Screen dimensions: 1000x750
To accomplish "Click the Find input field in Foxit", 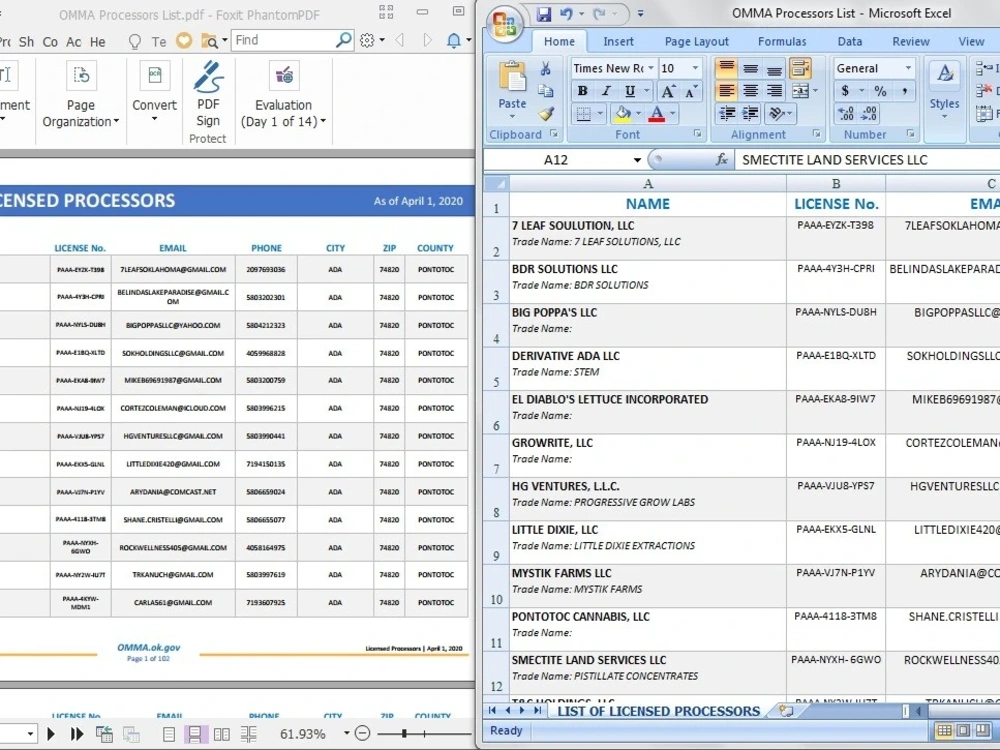I will coord(283,40).
